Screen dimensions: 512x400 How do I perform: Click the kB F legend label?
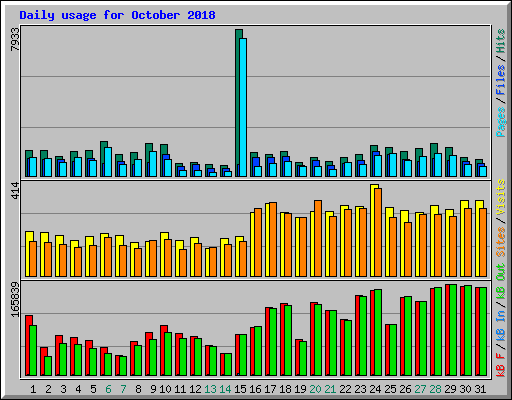(x=501, y=365)
